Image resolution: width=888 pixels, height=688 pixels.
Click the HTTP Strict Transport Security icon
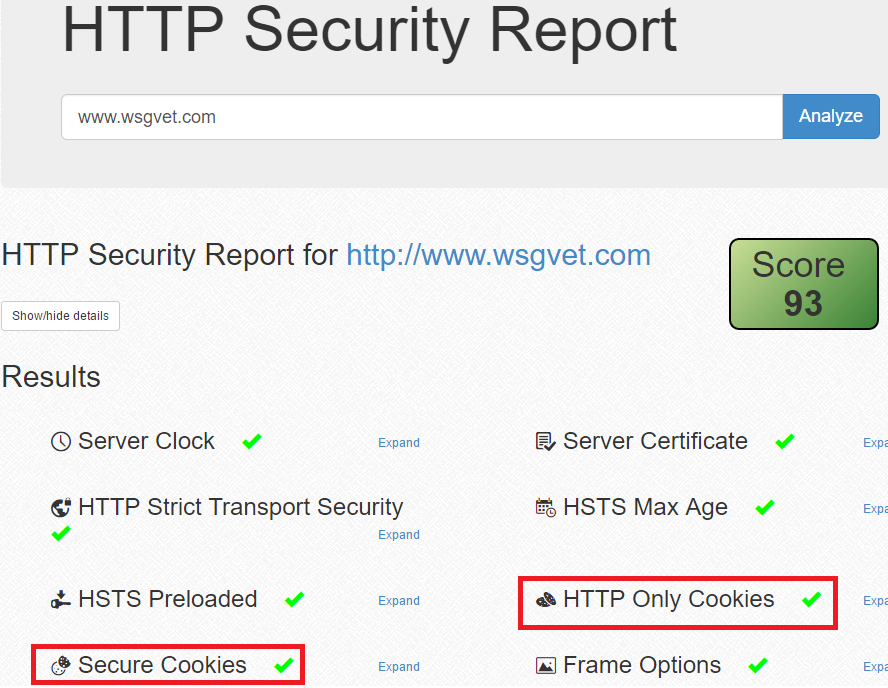(61, 508)
